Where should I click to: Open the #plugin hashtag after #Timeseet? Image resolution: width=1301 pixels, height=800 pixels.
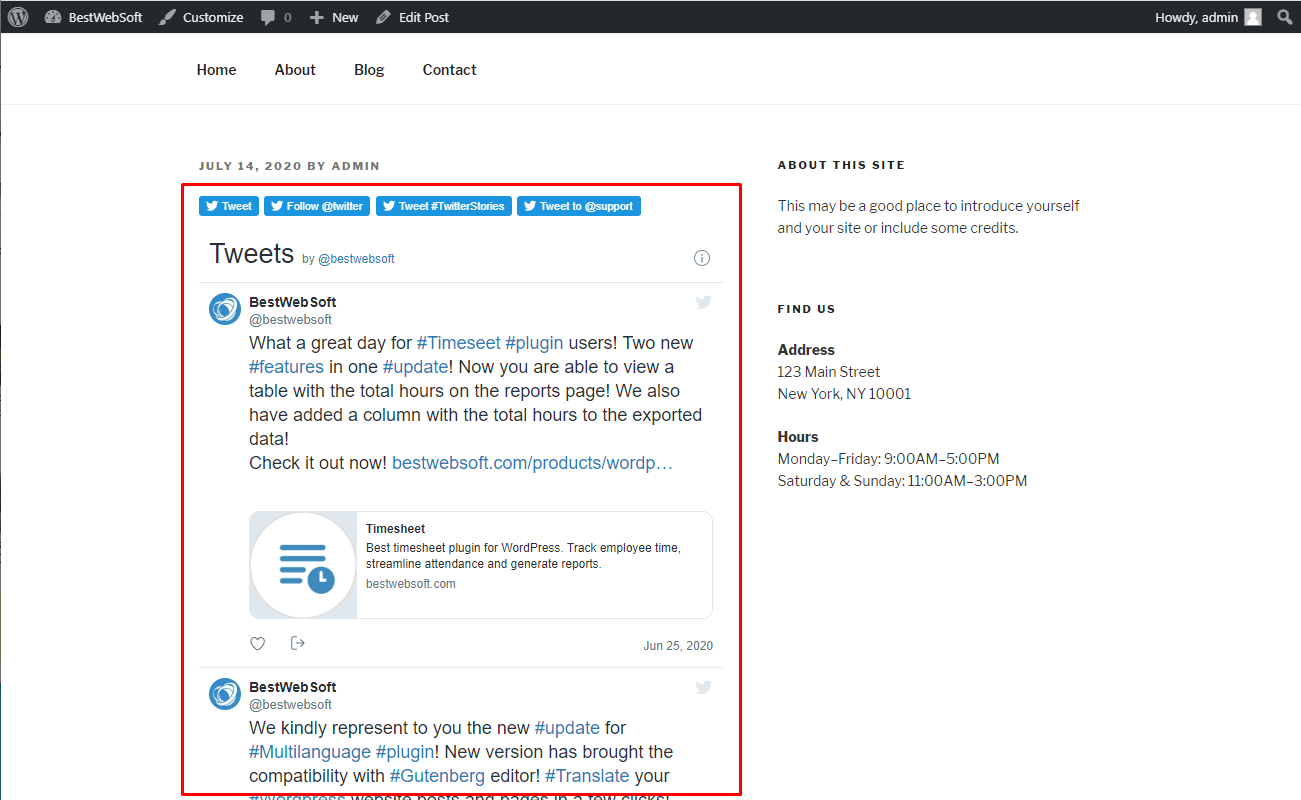[x=534, y=343]
